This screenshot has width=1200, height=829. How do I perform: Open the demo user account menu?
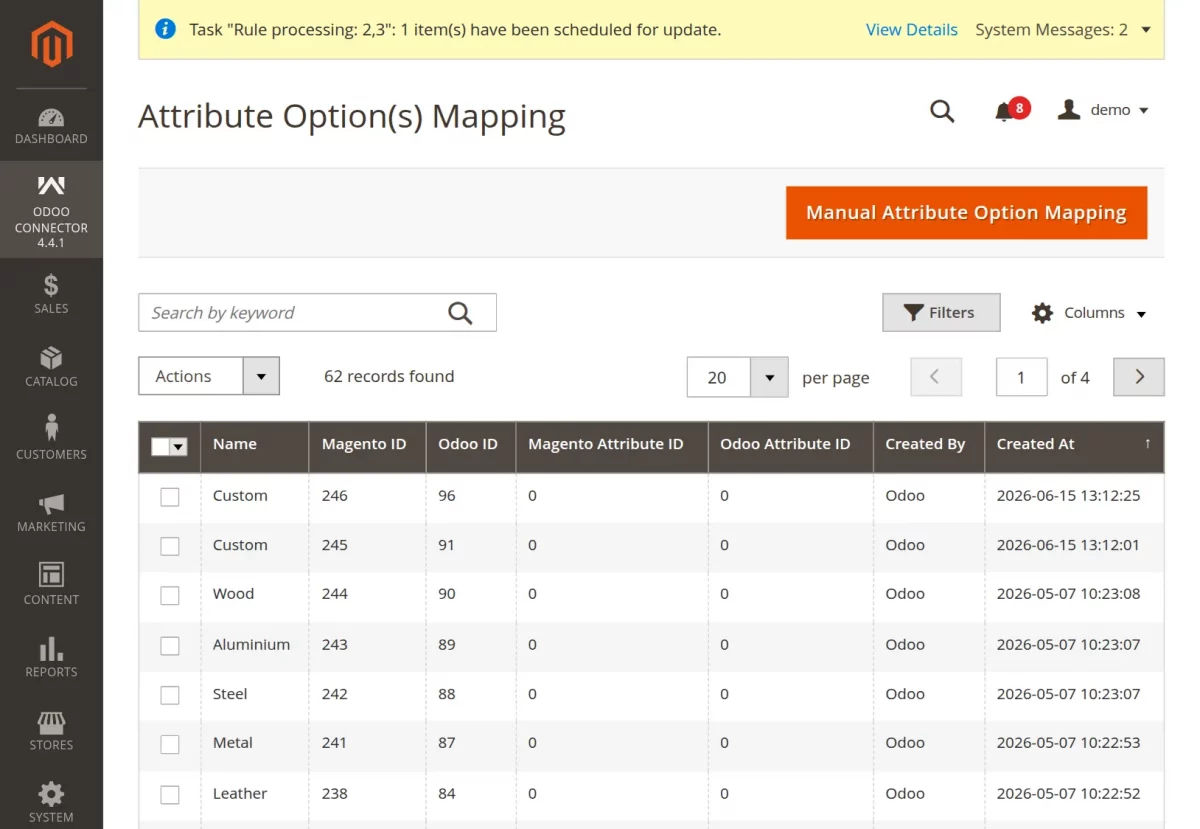click(1103, 110)
